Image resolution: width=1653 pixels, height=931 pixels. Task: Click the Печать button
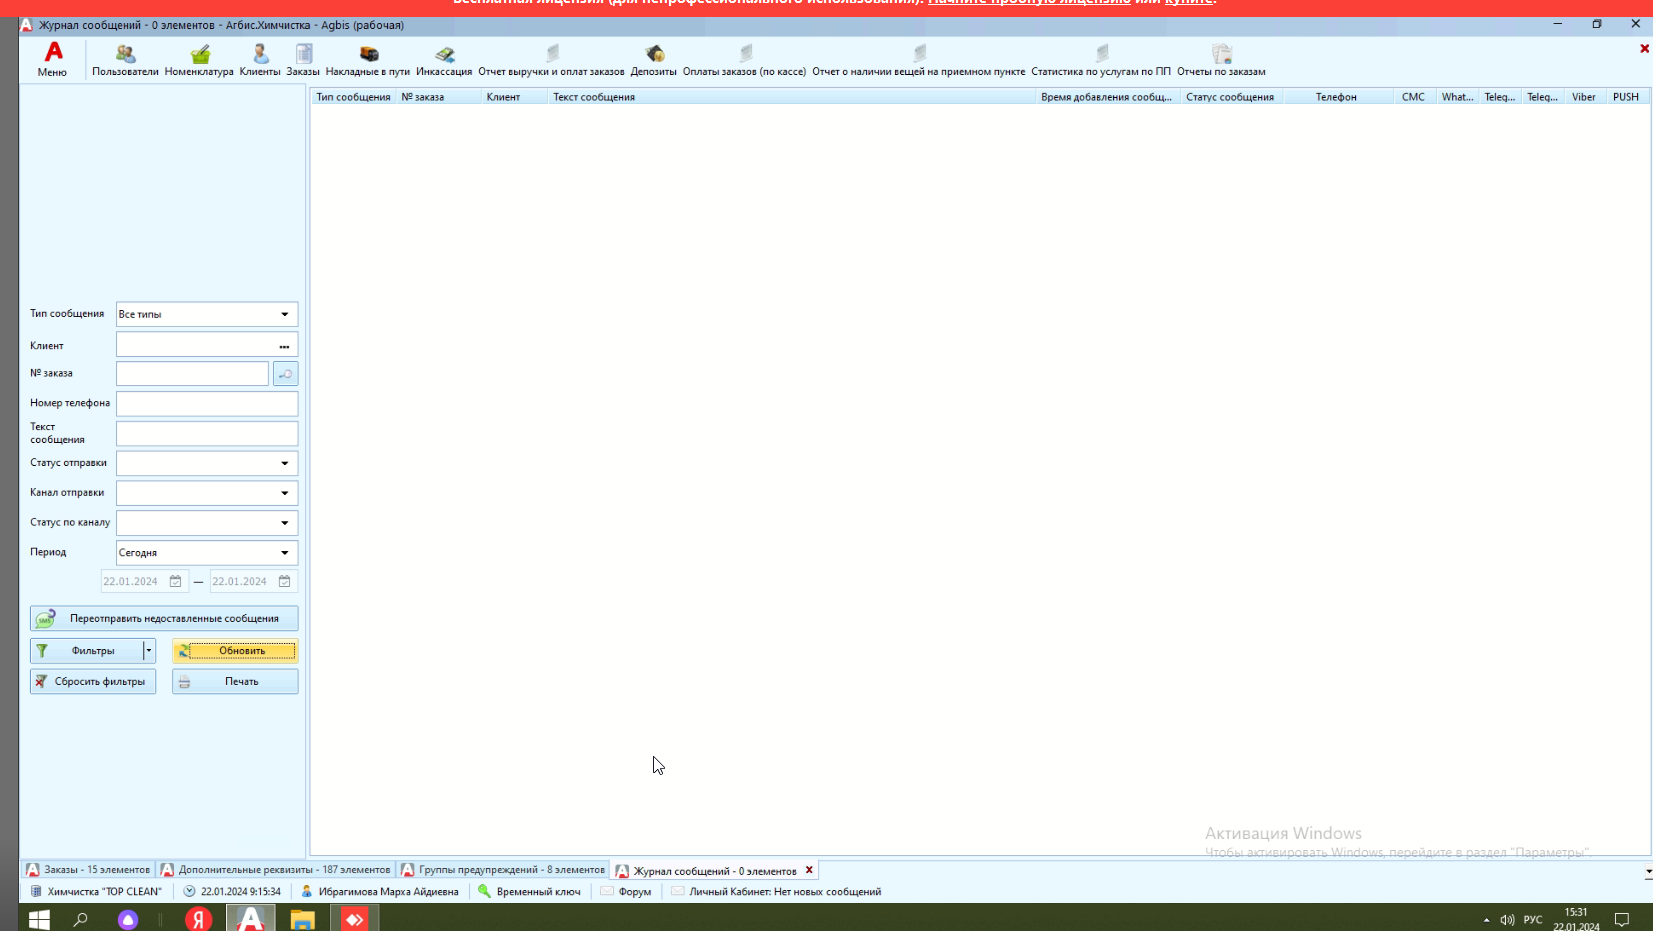point(235,682)
